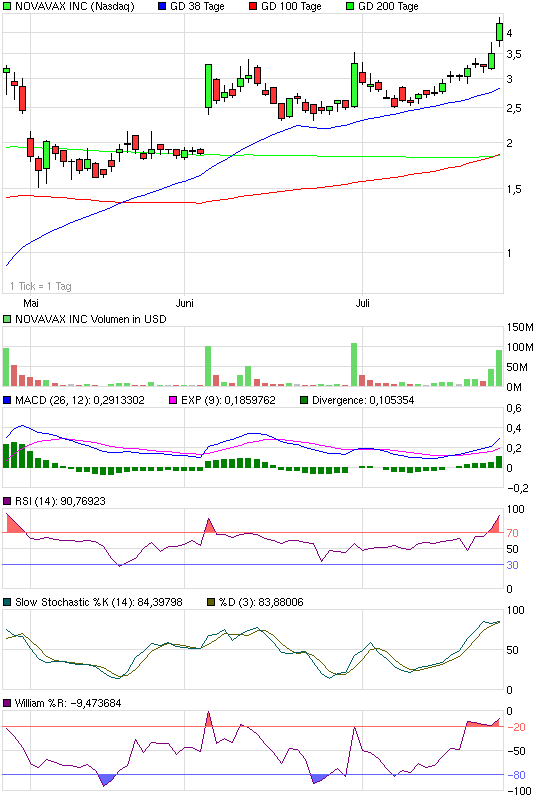Viewport: 545px width, 799px height.
Task: Click the purple RSI (14) legend swatch
Action: (7, 501)
